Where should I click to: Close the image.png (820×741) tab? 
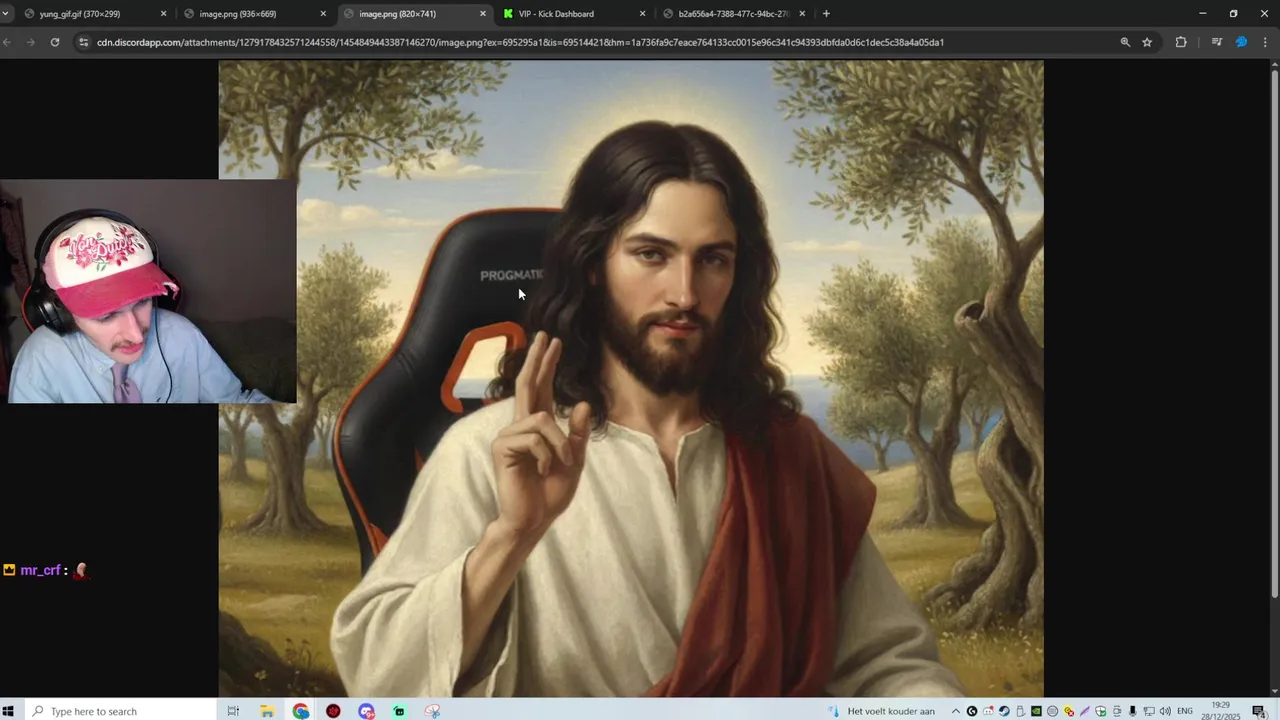(x=483, y=14)
